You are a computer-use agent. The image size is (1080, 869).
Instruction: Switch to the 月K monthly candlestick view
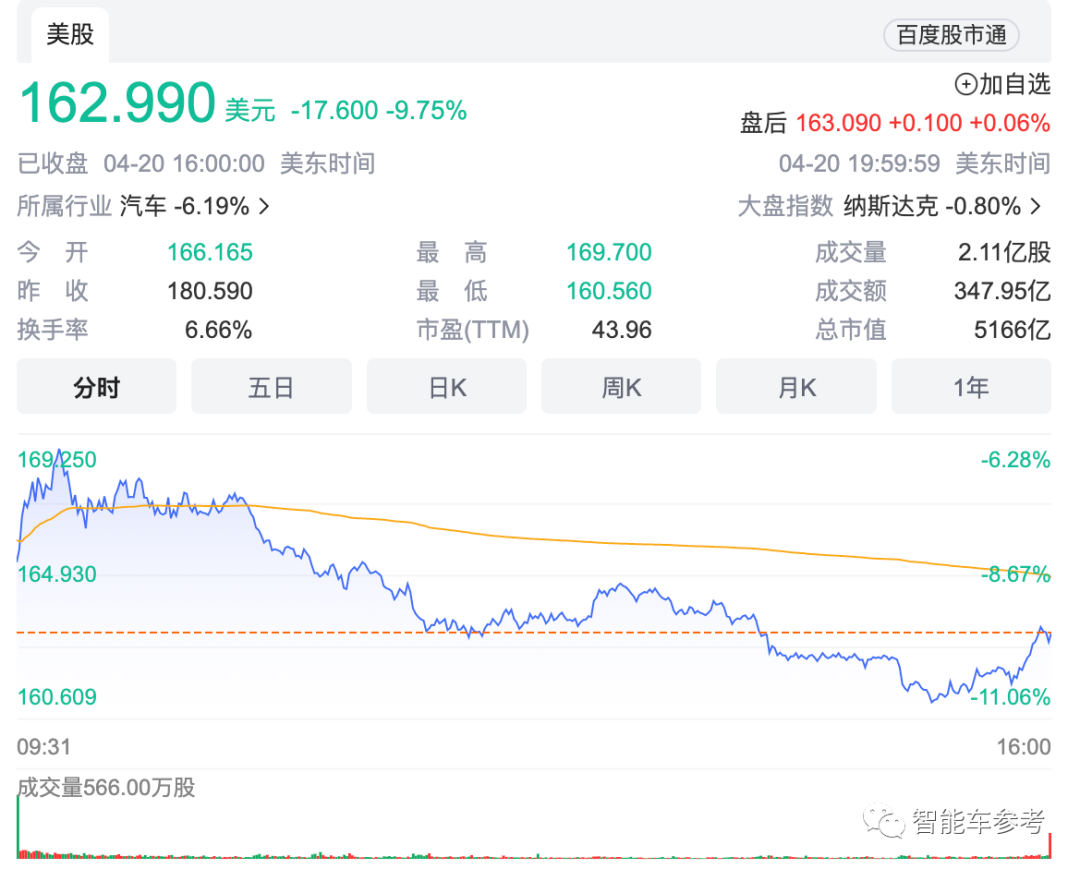pyautogui.click(x=796, y=387)
